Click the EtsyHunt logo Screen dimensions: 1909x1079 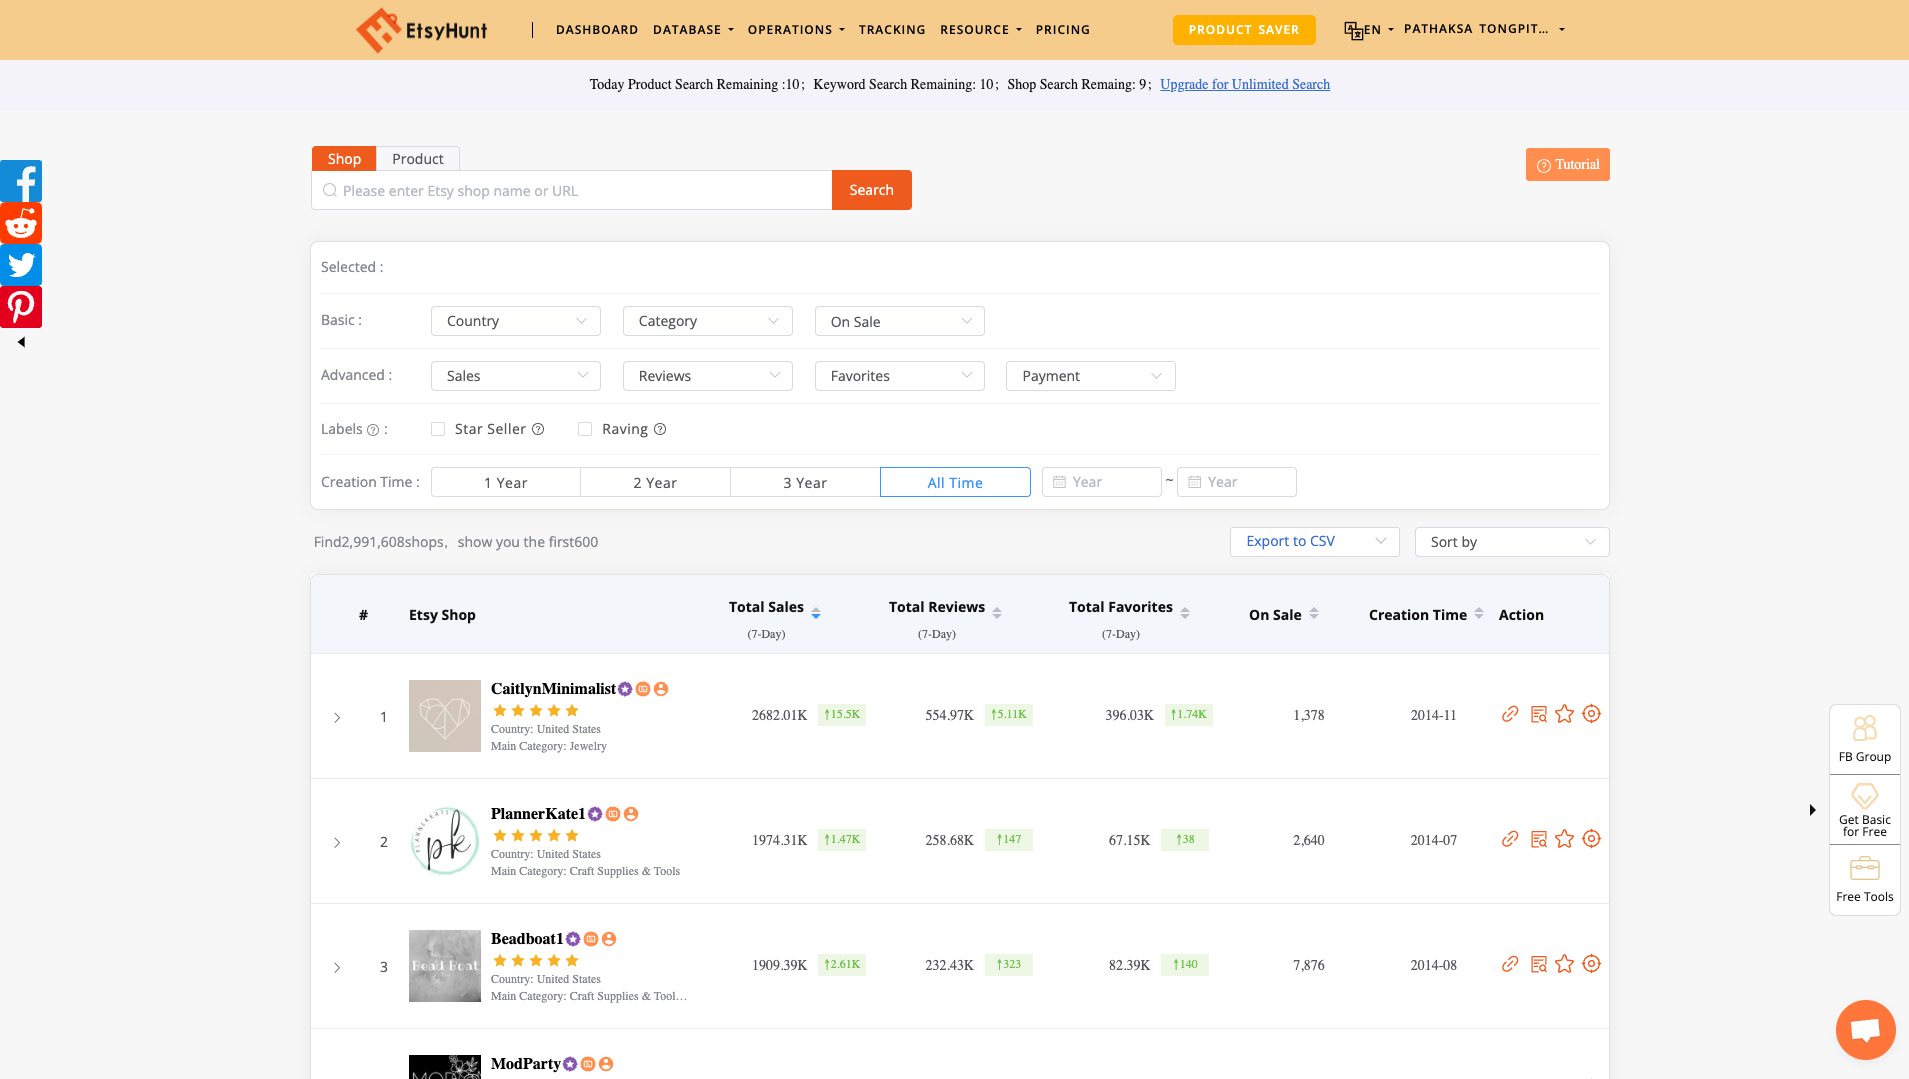point(421,29)
